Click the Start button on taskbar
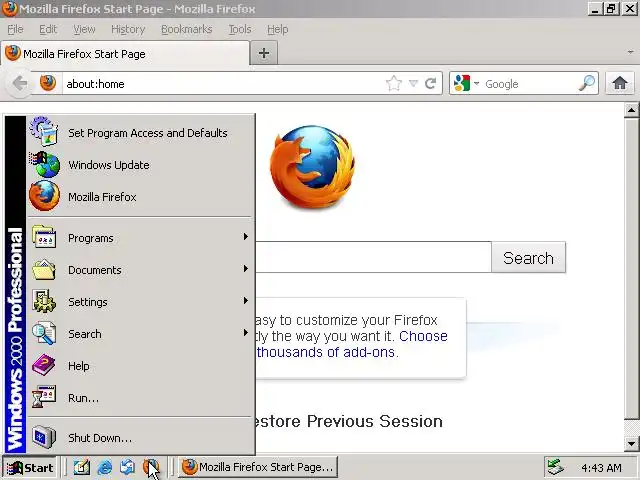 30,467
